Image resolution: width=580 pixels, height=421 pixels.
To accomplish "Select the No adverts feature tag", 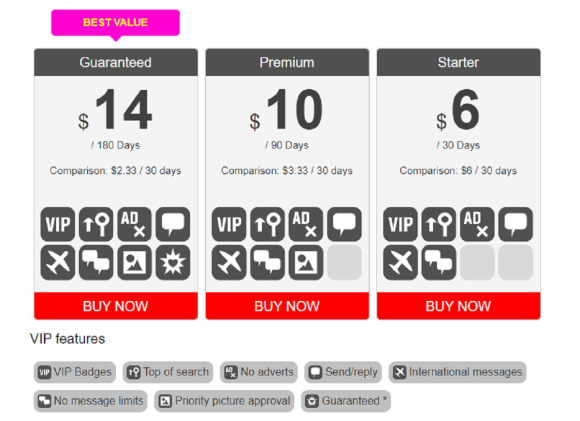I will [x=259, y=372].
